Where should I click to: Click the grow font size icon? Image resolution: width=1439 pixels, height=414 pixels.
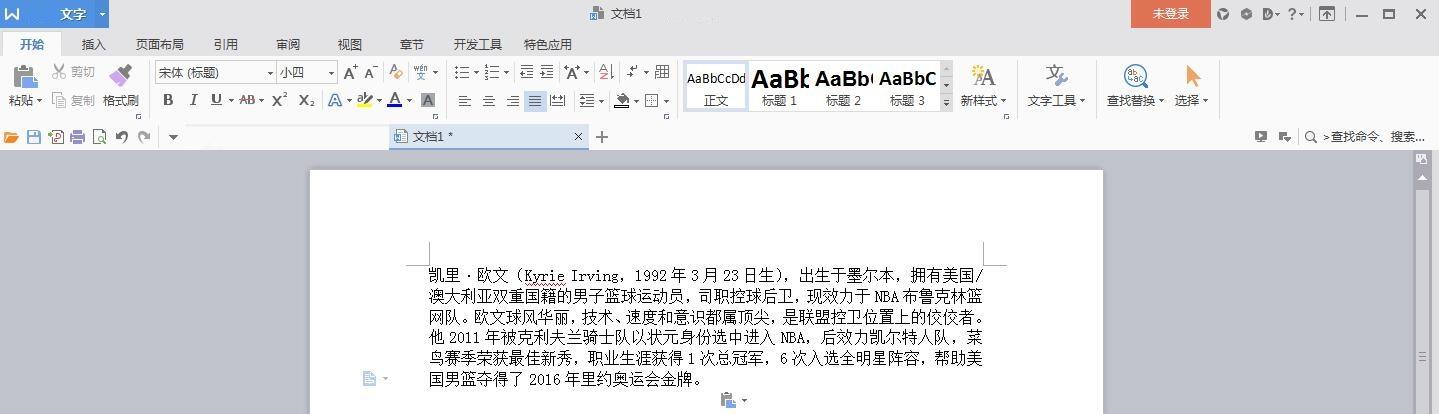tap(350, 72)
